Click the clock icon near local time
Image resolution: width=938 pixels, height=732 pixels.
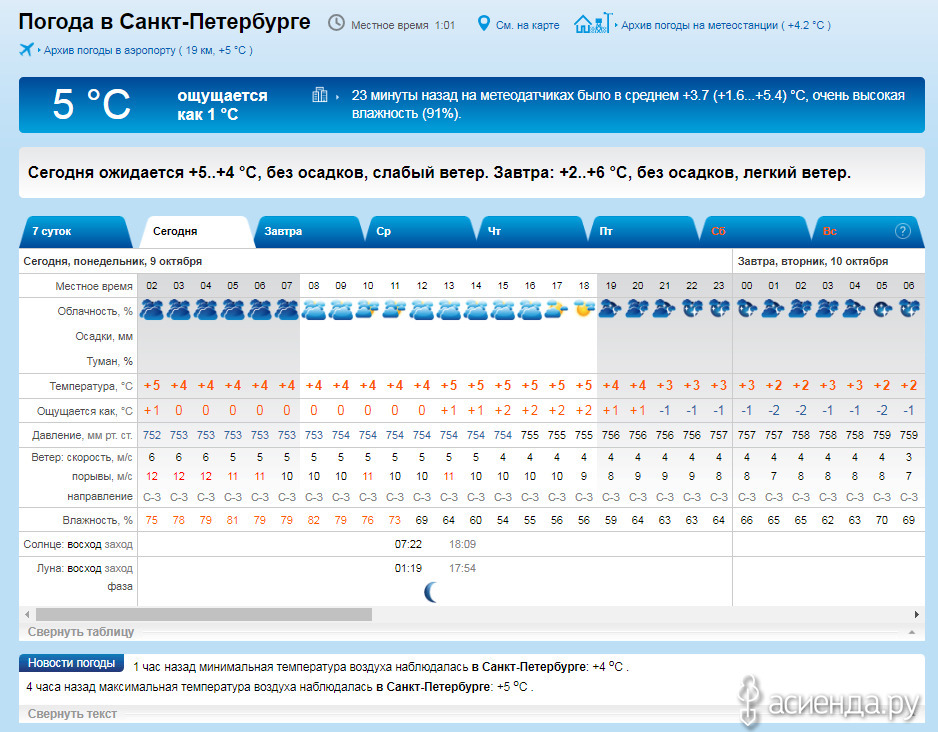336,23
